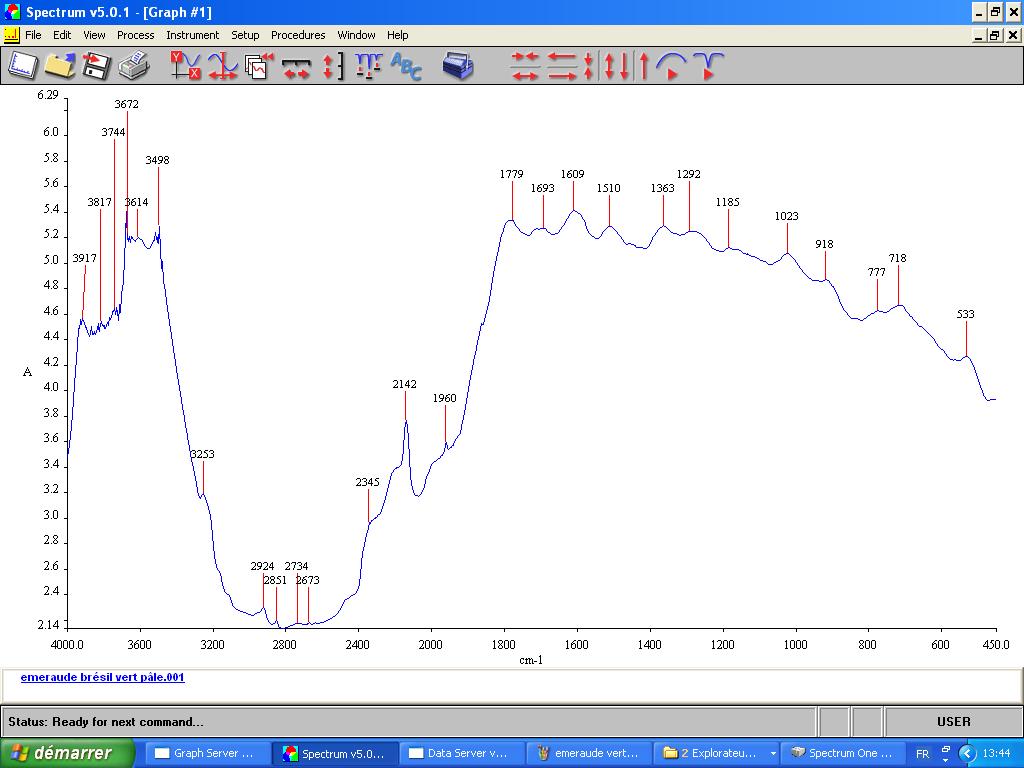
Task: Click the instrument scan icon
Action: coord(458,66)
